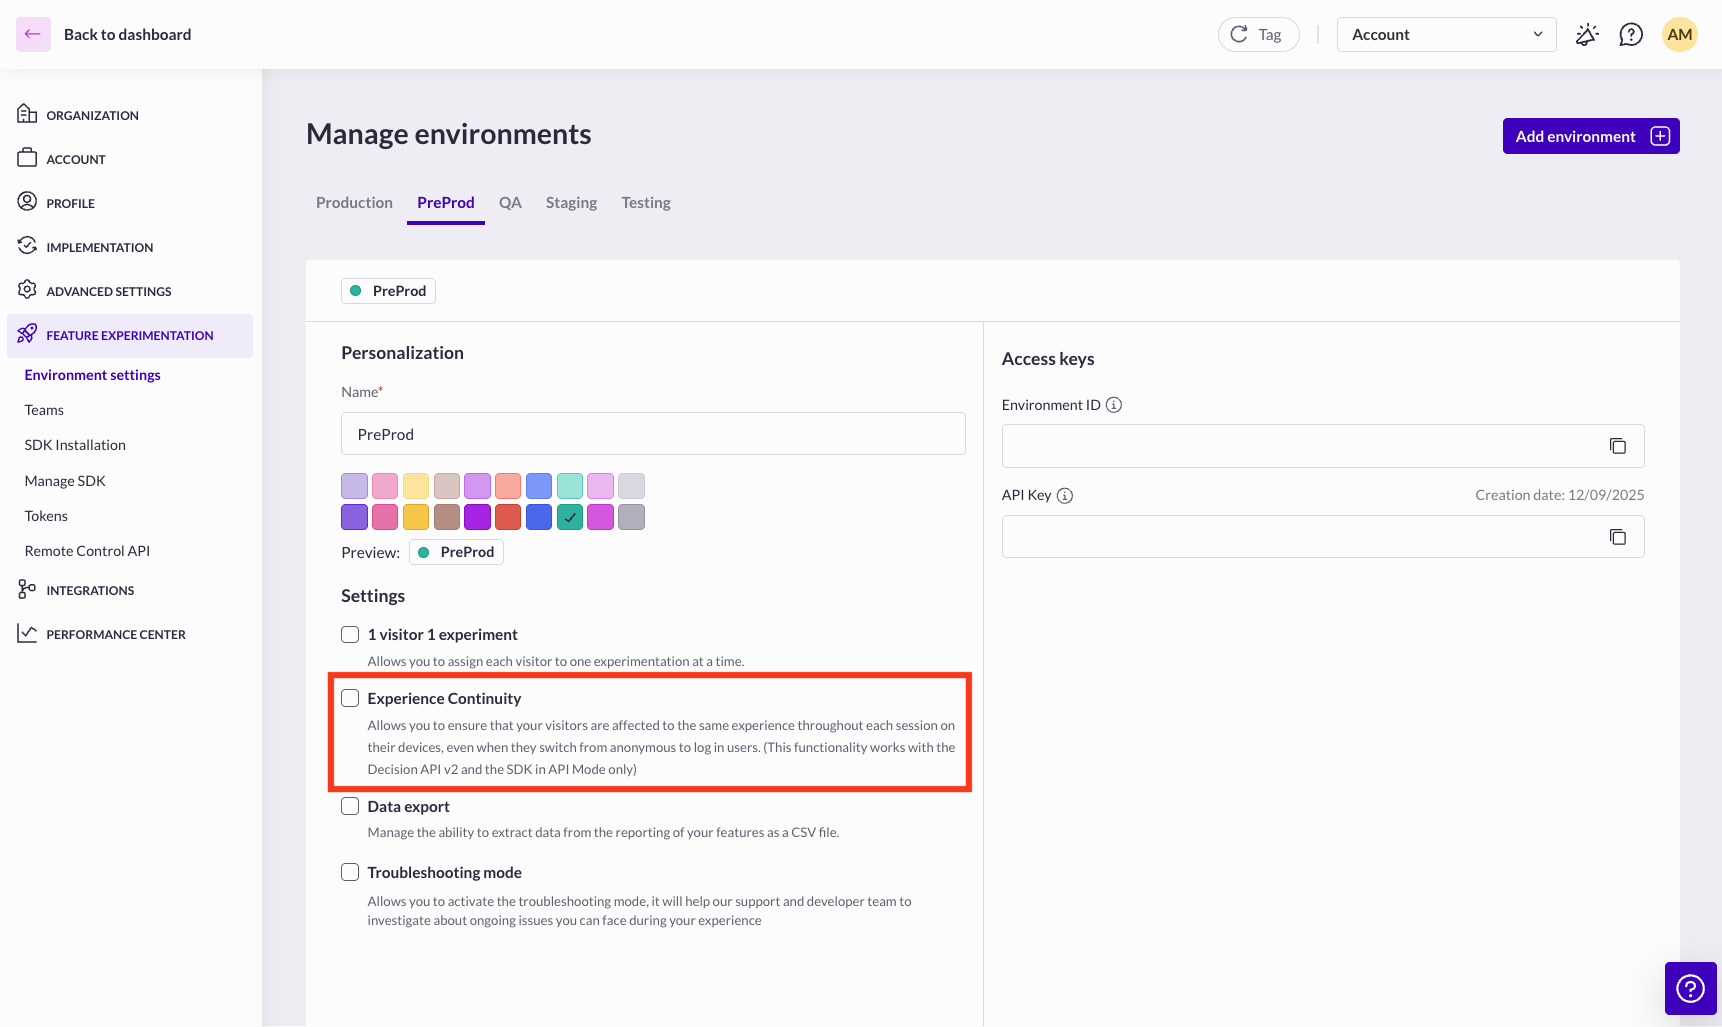Viewport: 1722px width, 1027px height.
Task: Expand the Integrations sidebar section
Action: [x=90, y=590]
